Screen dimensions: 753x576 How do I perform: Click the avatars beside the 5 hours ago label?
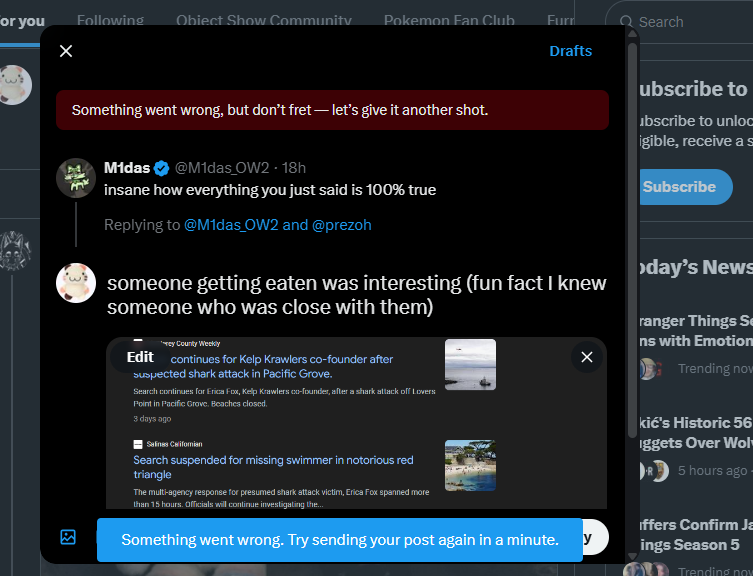point(654,471)
